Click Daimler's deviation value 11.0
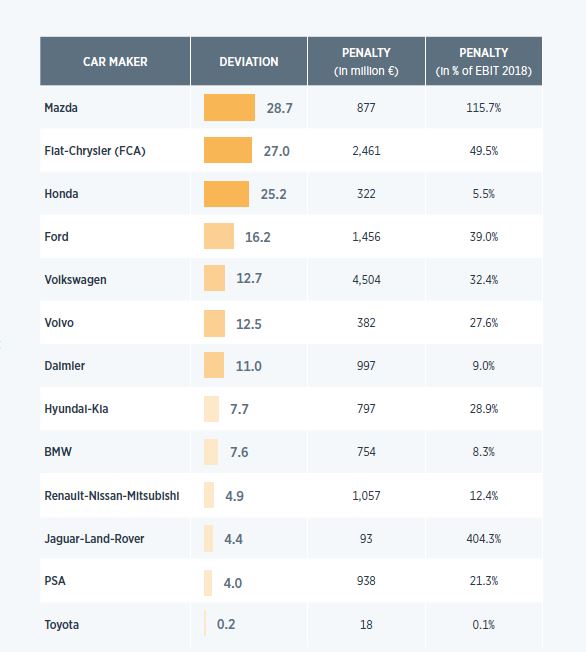This screenshot has height=652, width=586. [x=248, y=366]
